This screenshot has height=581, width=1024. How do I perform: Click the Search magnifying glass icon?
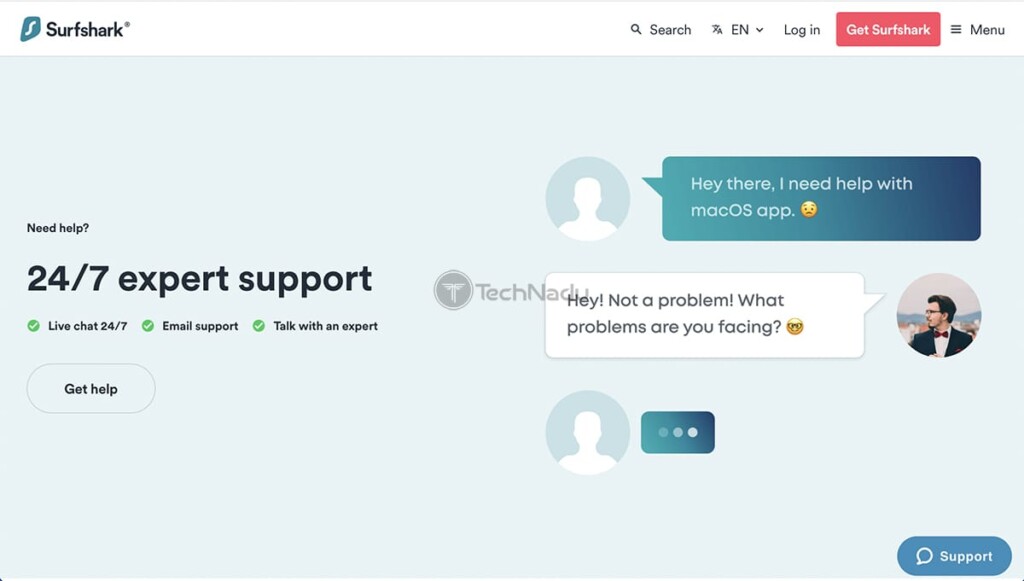tap(635, 29)
